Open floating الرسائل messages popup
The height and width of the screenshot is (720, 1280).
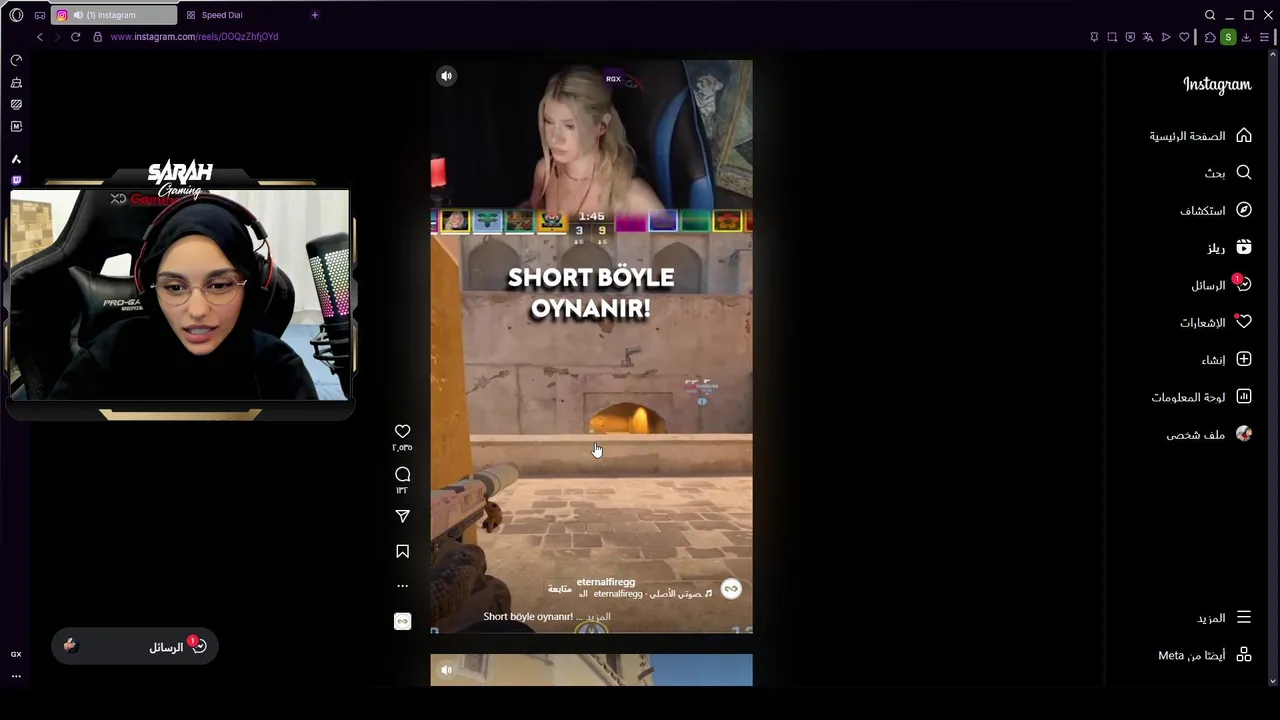tap(135, 647)
